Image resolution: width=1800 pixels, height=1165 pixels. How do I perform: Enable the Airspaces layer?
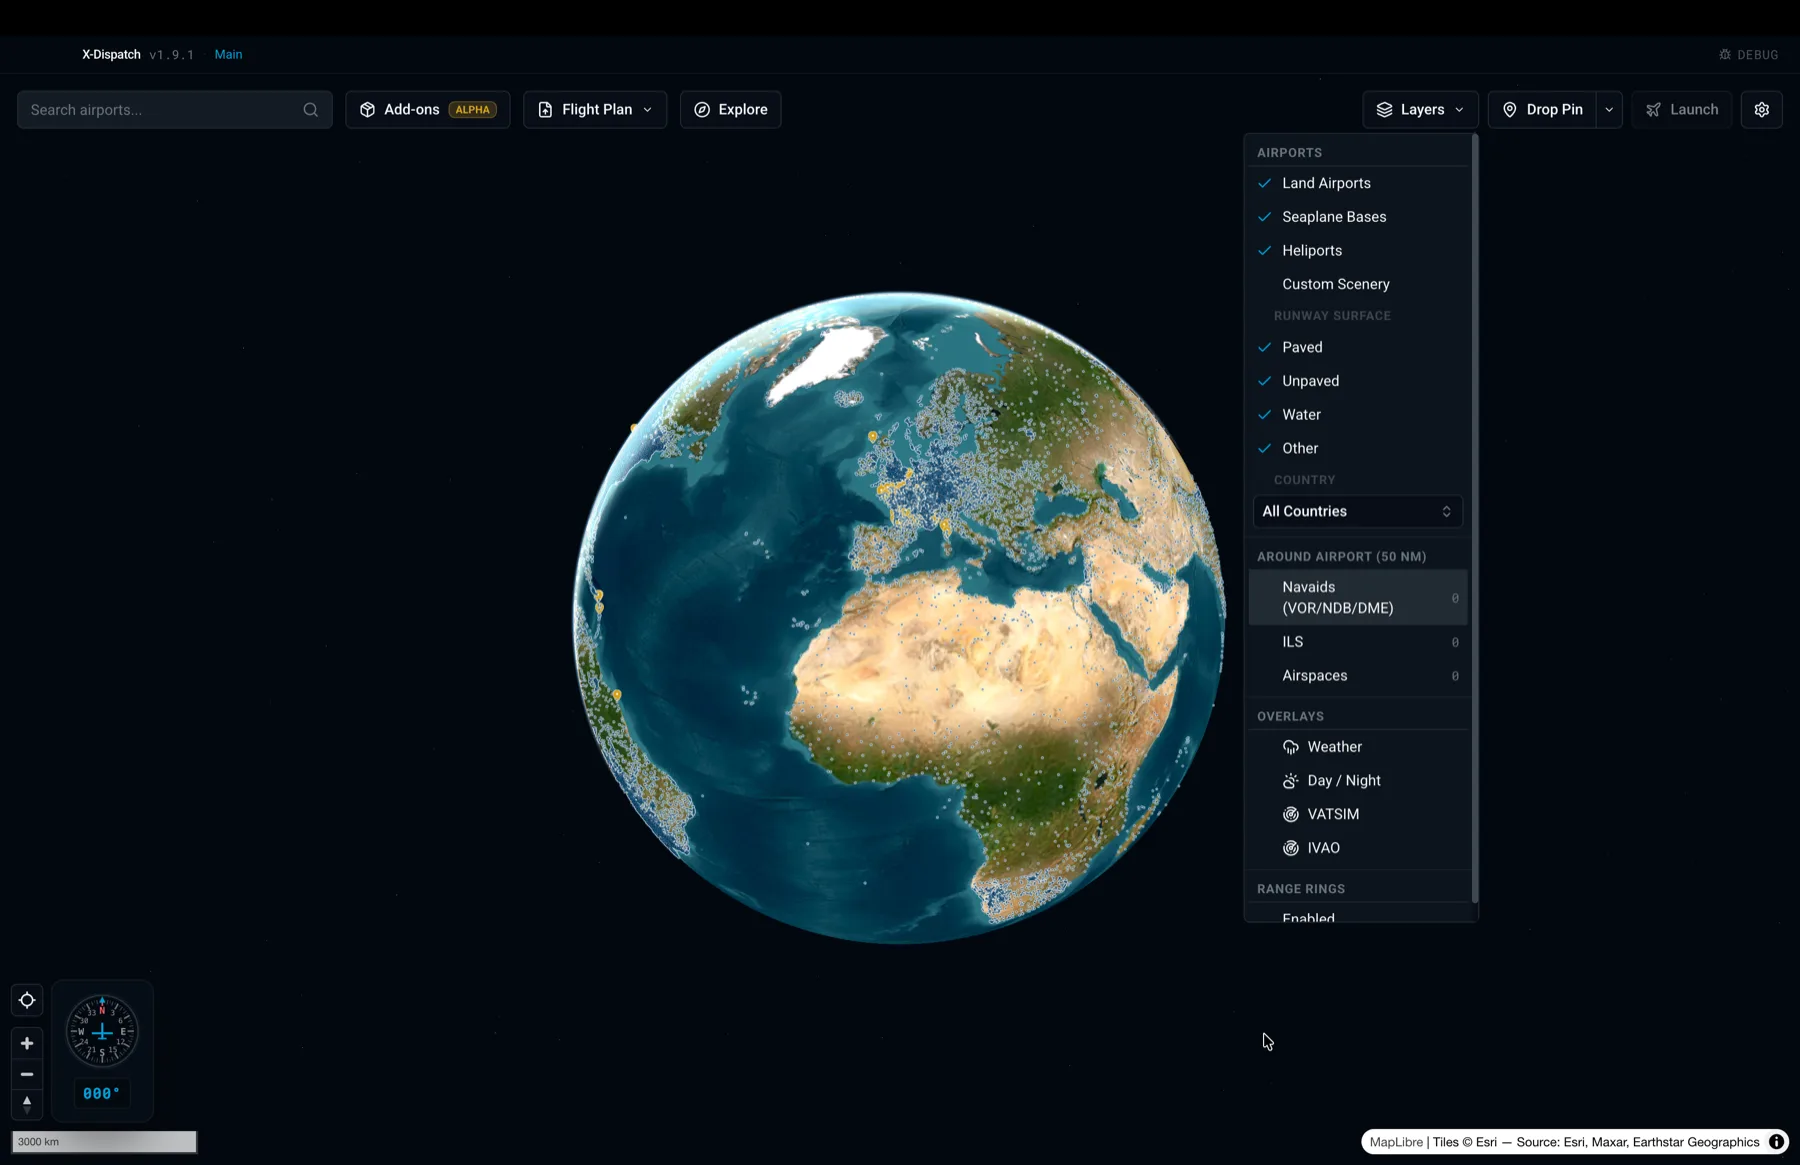pos(1358,676)
